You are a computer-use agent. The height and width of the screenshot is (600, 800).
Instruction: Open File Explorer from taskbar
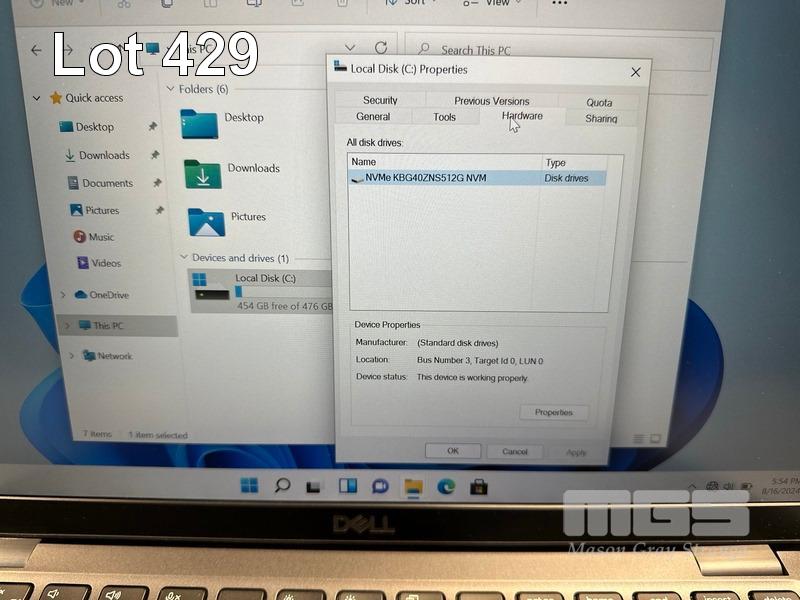[413, 486]
